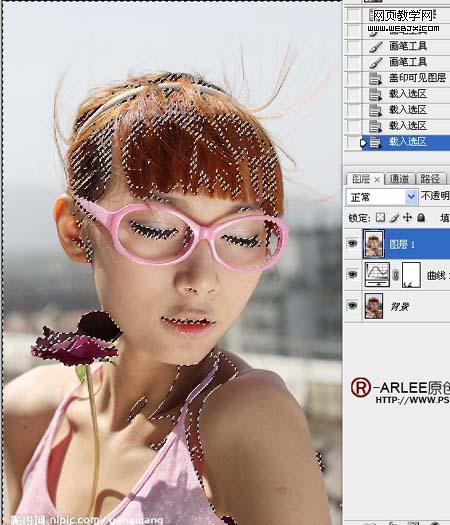Click the brush icon of the lower 画笔工具 history step
450x525 pixels.
click(x=376, y=62)
